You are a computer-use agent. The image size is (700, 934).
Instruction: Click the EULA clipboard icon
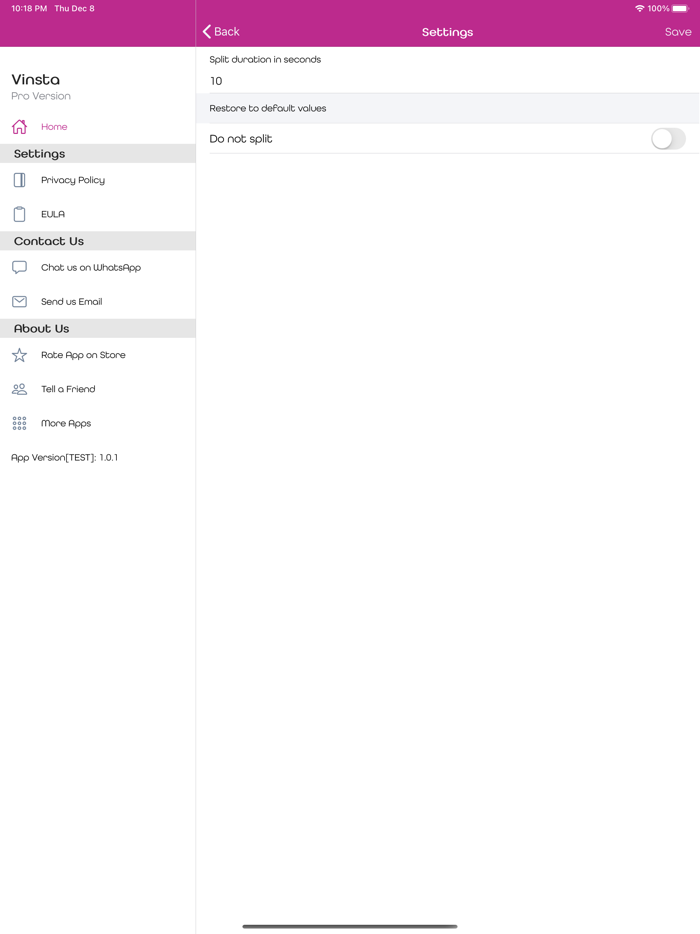click(20, 214)
